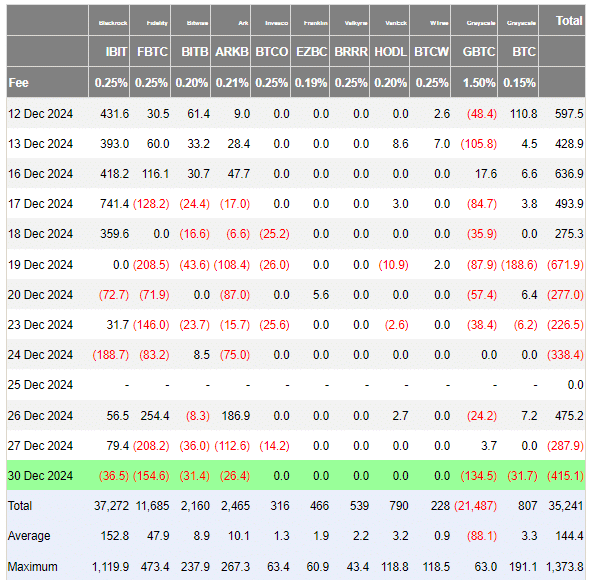Click the Total header in top-right corner
593x580 pixels.
click(x=569, y=20)
